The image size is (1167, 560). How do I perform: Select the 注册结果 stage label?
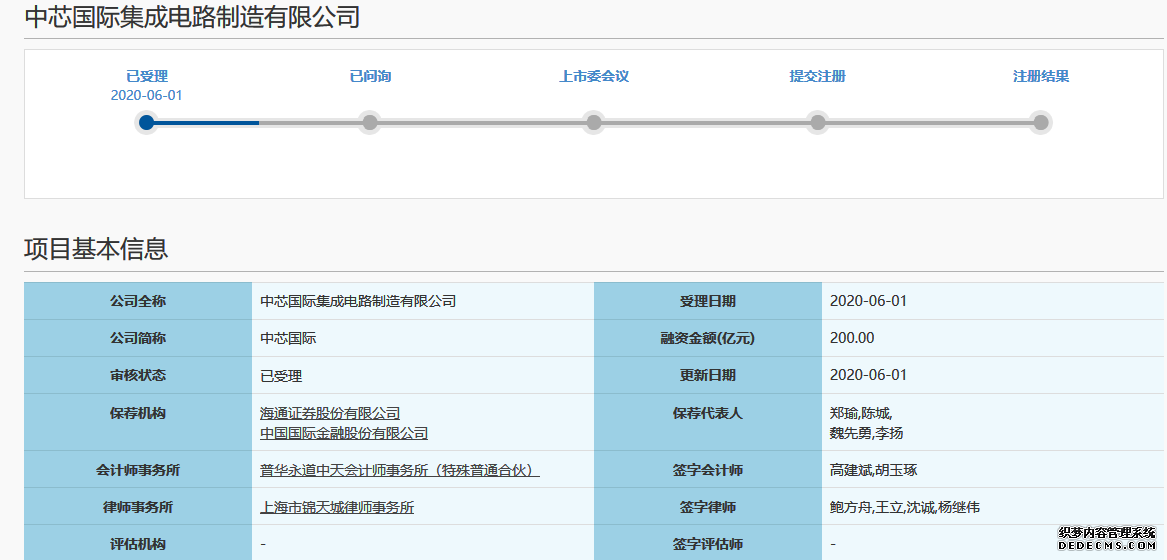click(1040, 76)
